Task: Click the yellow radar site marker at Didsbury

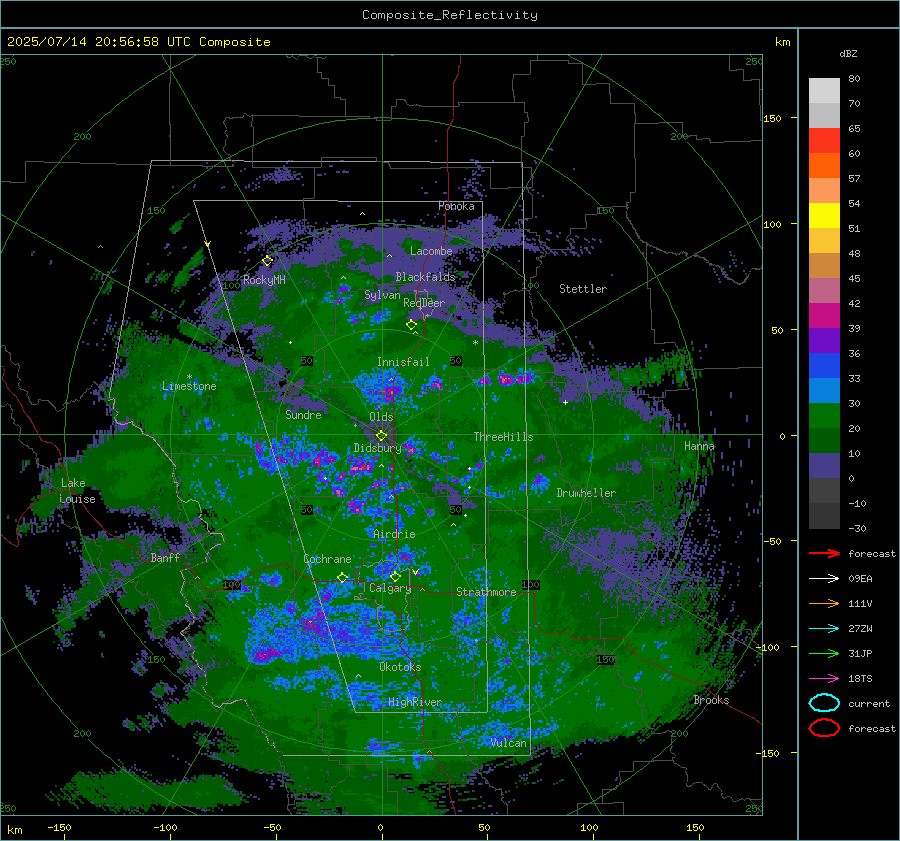Action: coord(382,436)
